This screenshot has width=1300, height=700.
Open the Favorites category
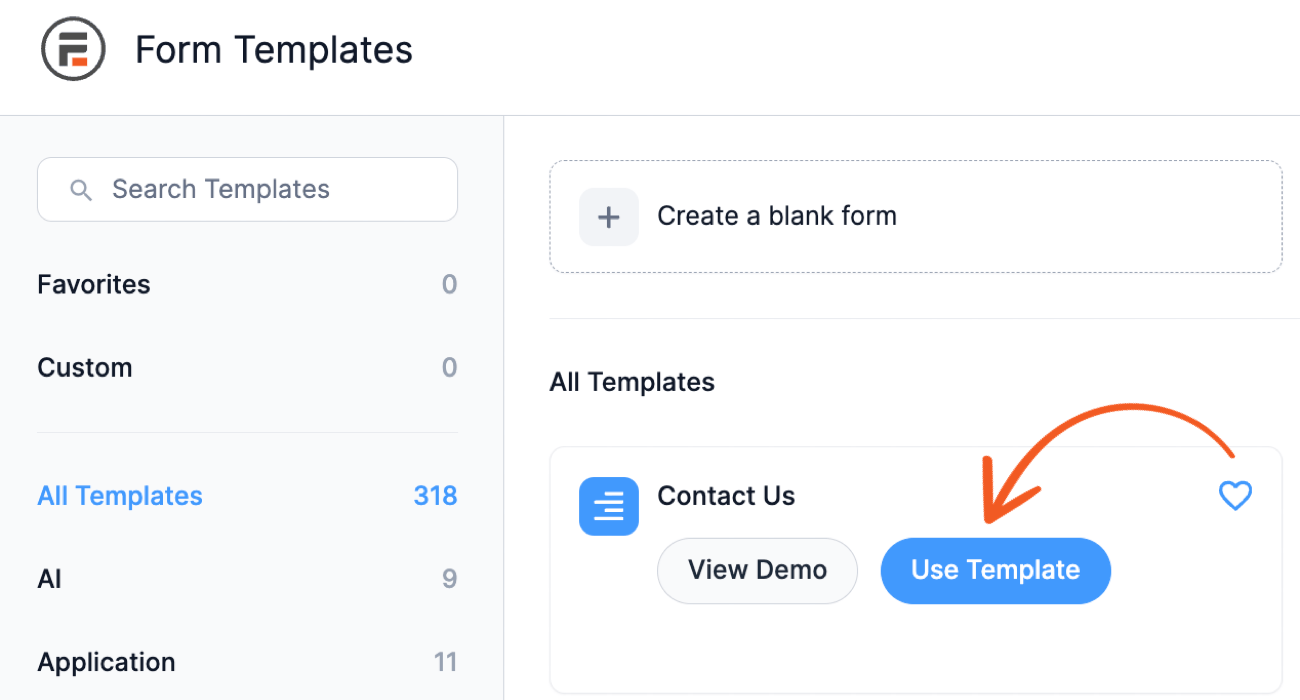tap(94, 285)
